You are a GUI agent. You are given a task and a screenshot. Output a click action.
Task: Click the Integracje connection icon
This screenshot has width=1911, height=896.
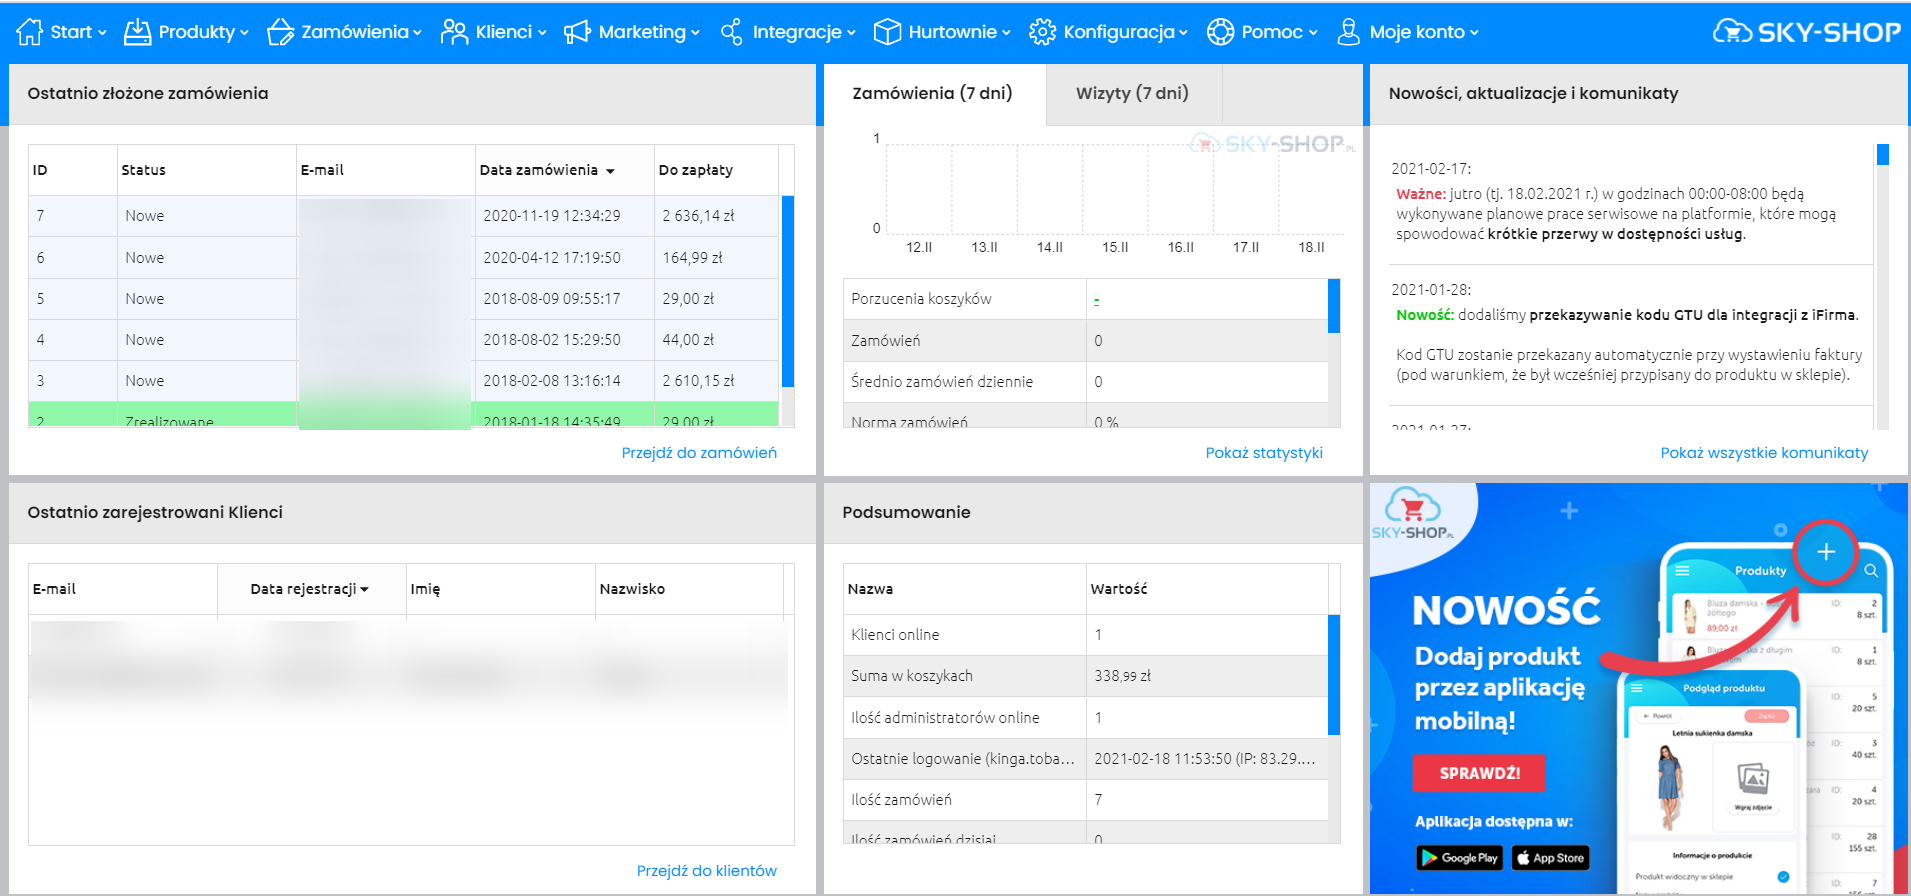point(731,32)
